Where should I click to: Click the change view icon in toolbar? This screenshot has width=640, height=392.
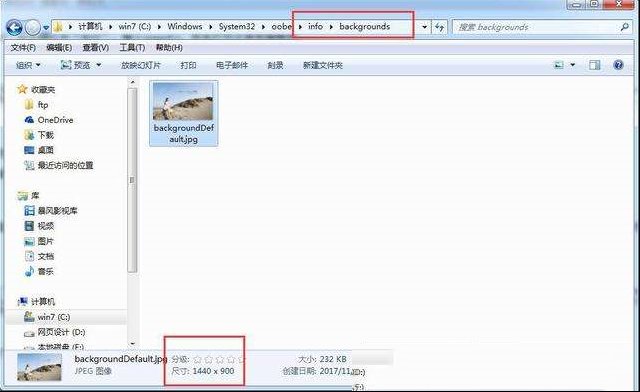(558, 65)
